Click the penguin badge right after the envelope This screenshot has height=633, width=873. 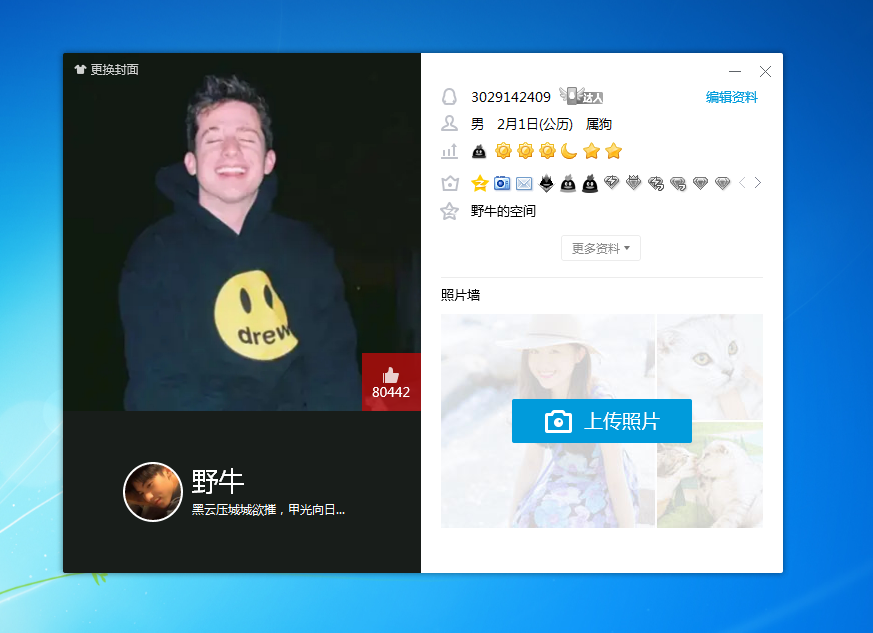(546, 183)
